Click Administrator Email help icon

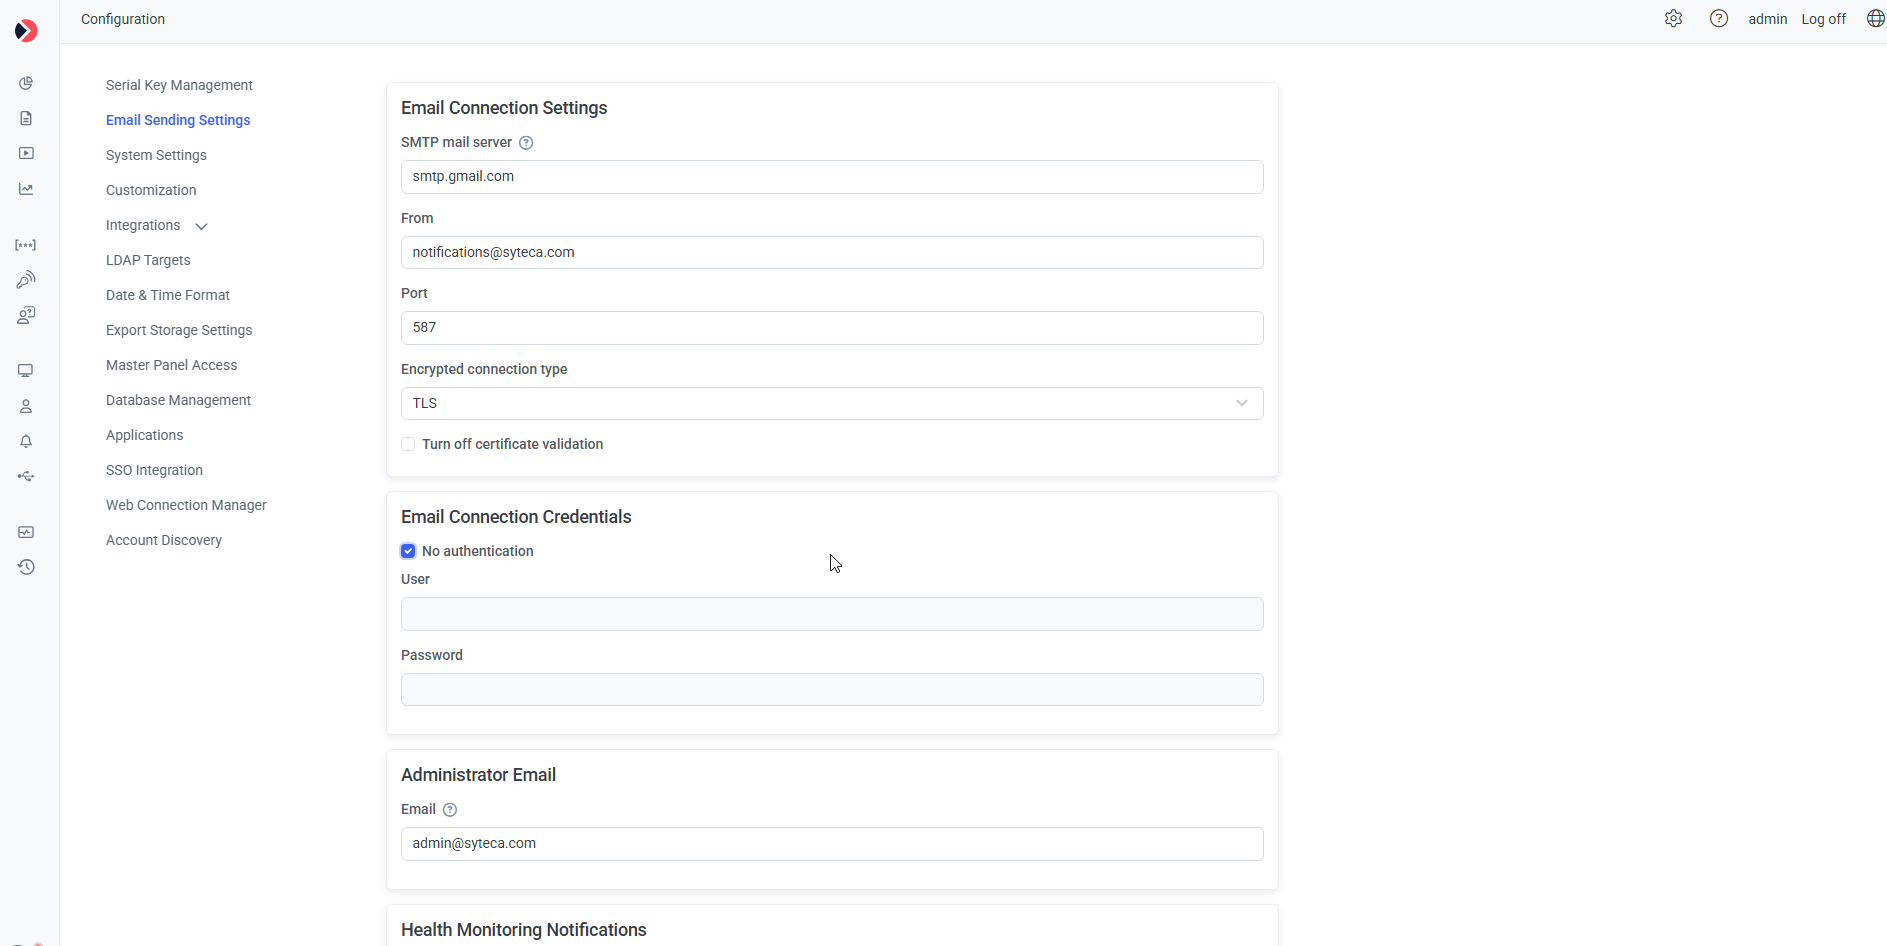click(450, 810)
